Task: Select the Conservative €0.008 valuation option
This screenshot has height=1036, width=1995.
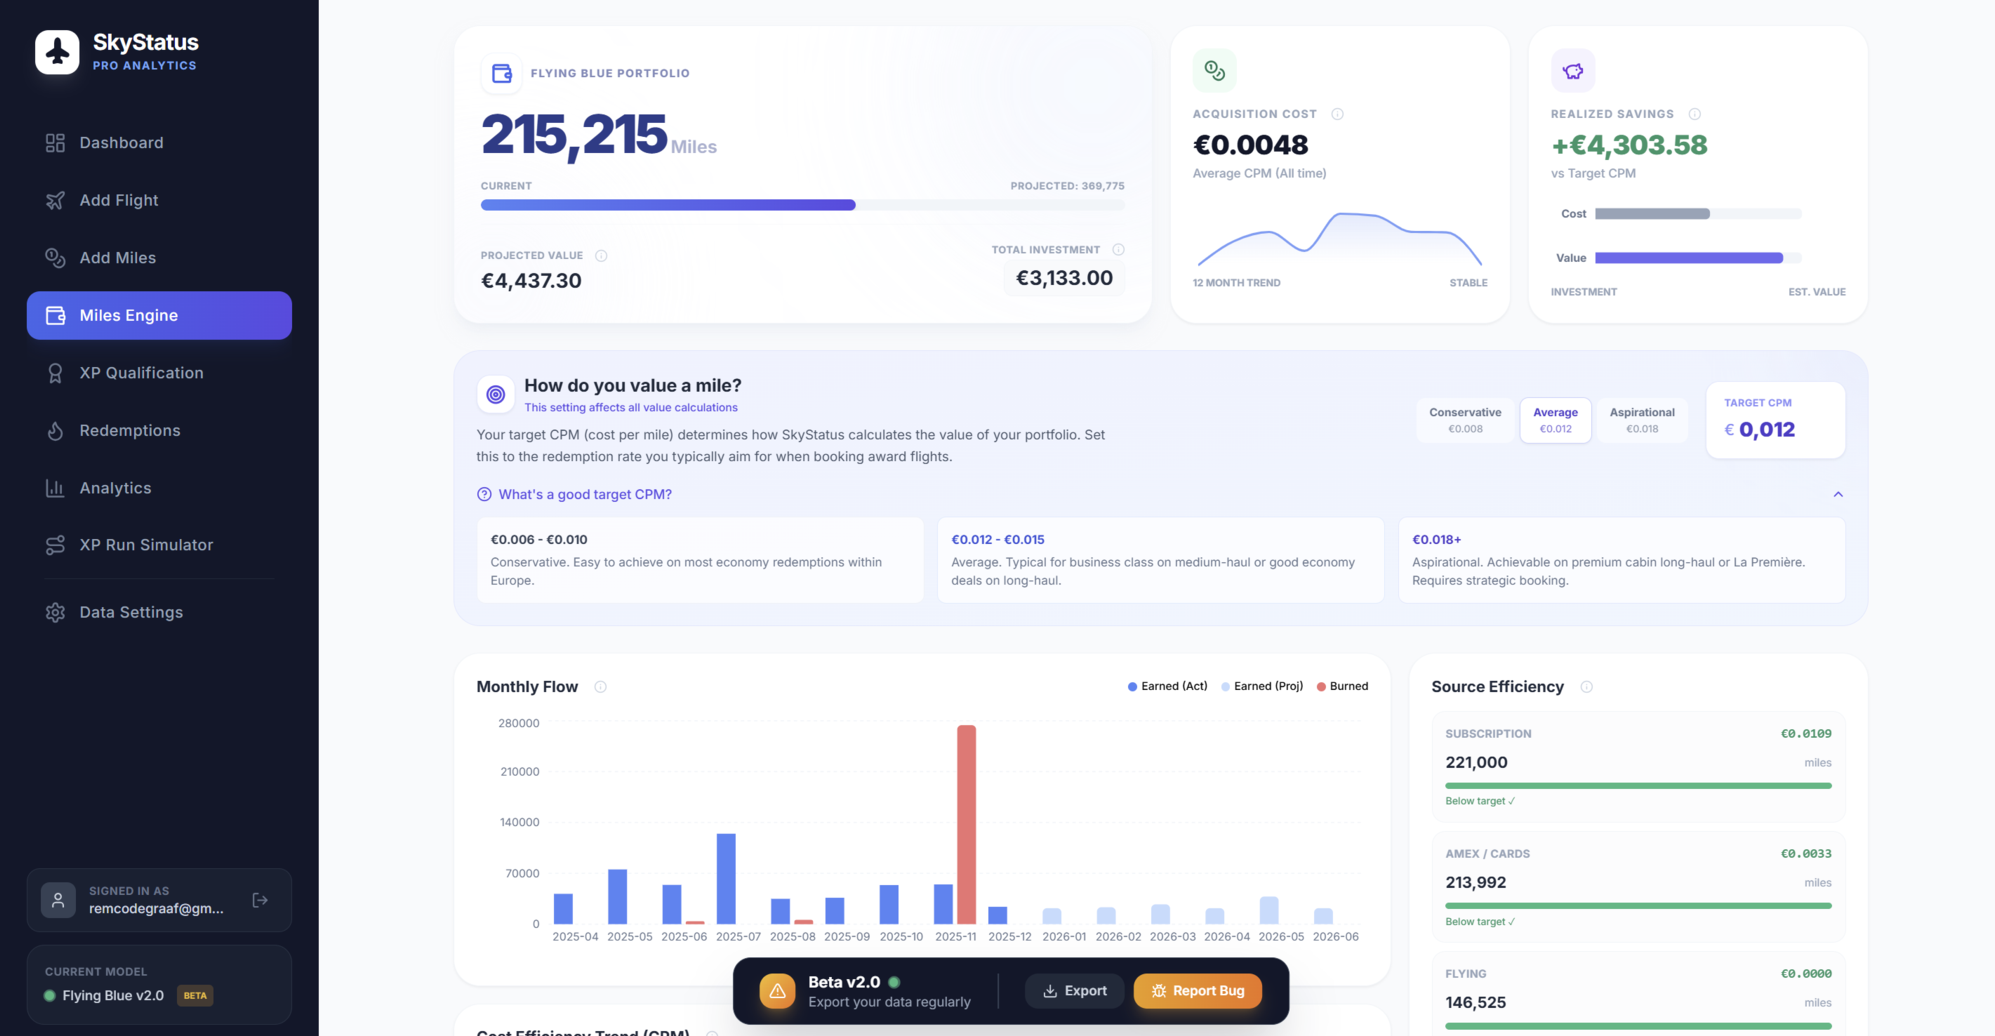Action: coord(1465,420)
